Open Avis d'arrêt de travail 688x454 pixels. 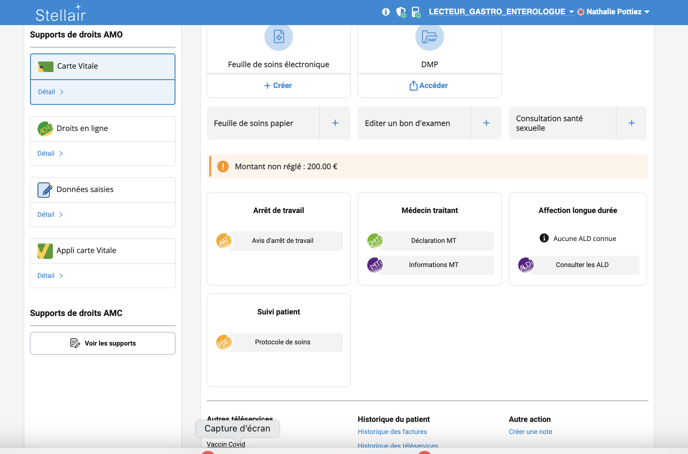pyautogui.click(x=281, y=241)
